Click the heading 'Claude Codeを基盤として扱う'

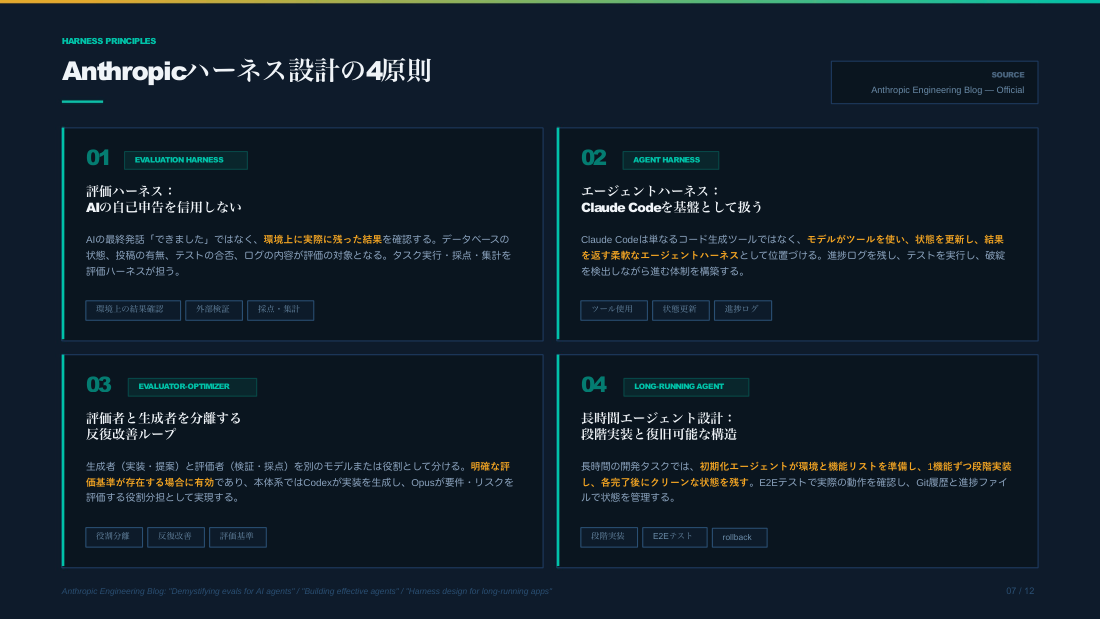pyautogui.click(x=671, y=207)
